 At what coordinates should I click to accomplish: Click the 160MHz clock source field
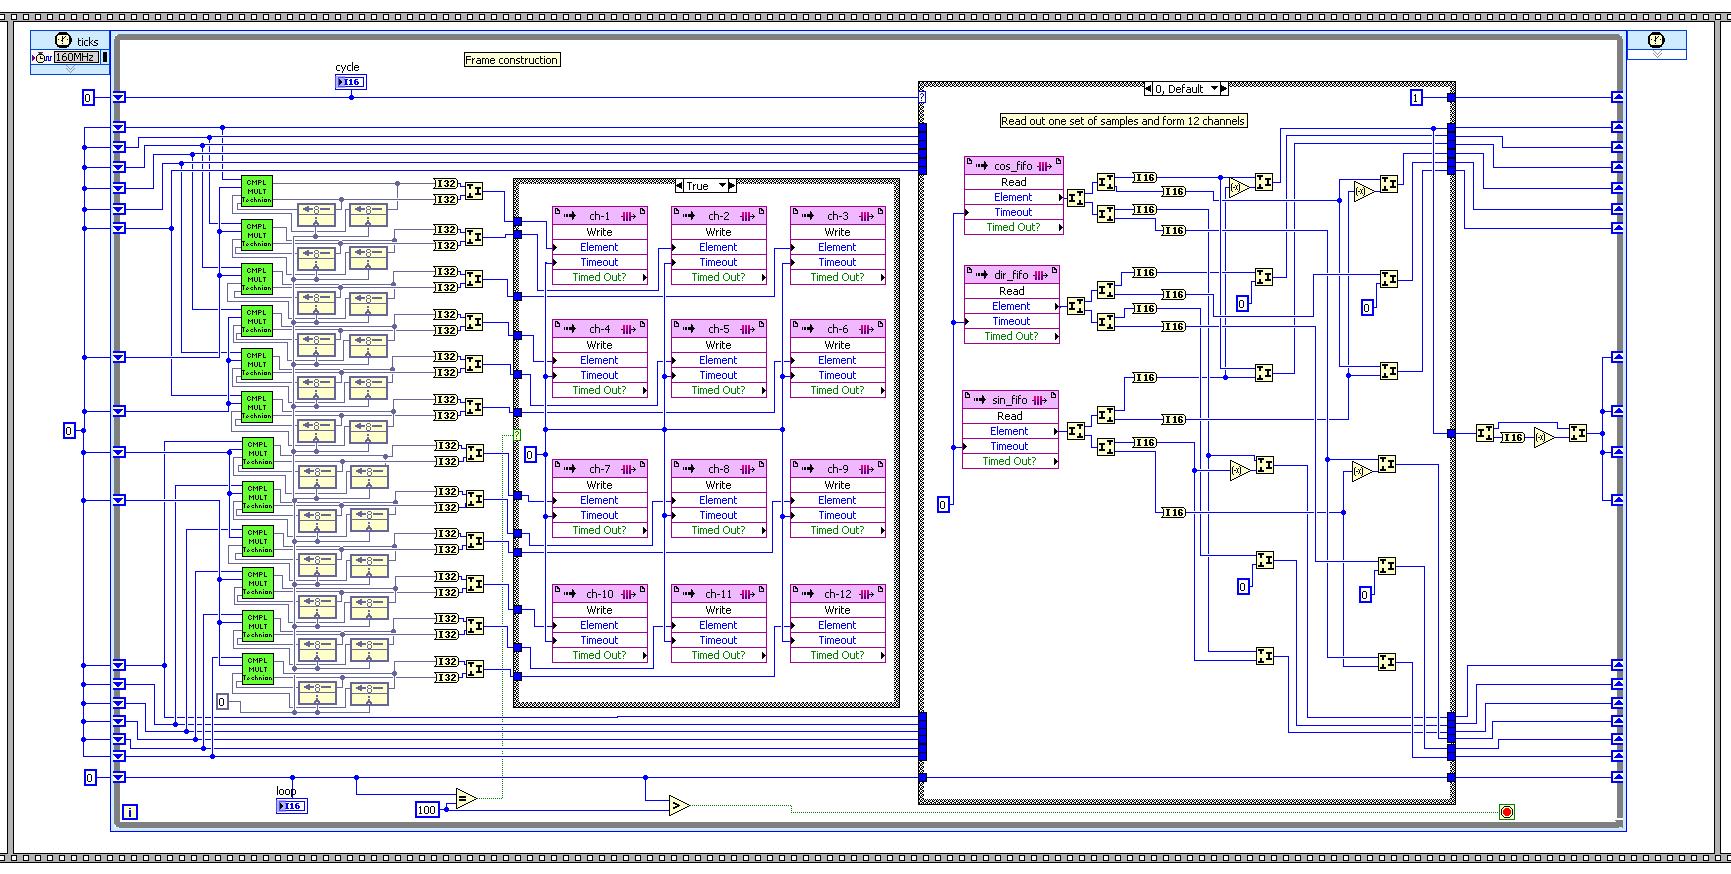[x=75, y=57]
